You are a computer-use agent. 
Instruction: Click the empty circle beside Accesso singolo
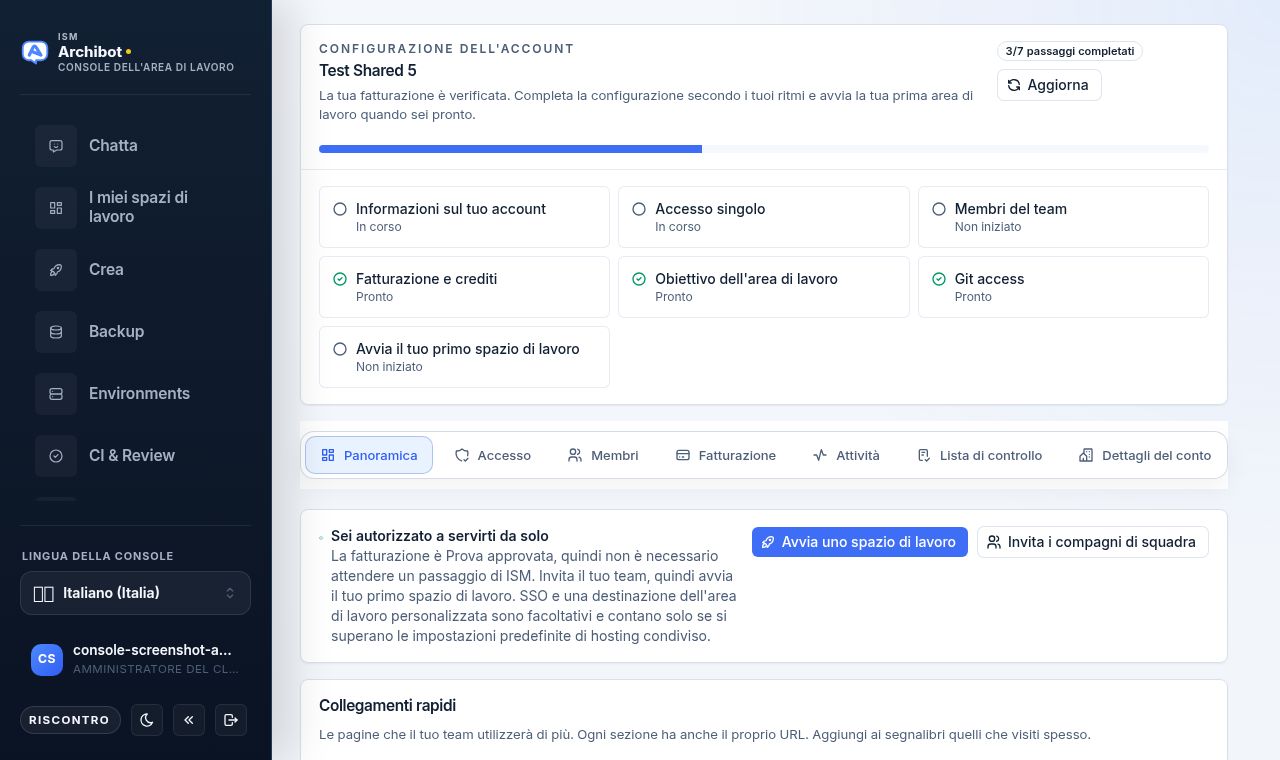pos(639,209)
